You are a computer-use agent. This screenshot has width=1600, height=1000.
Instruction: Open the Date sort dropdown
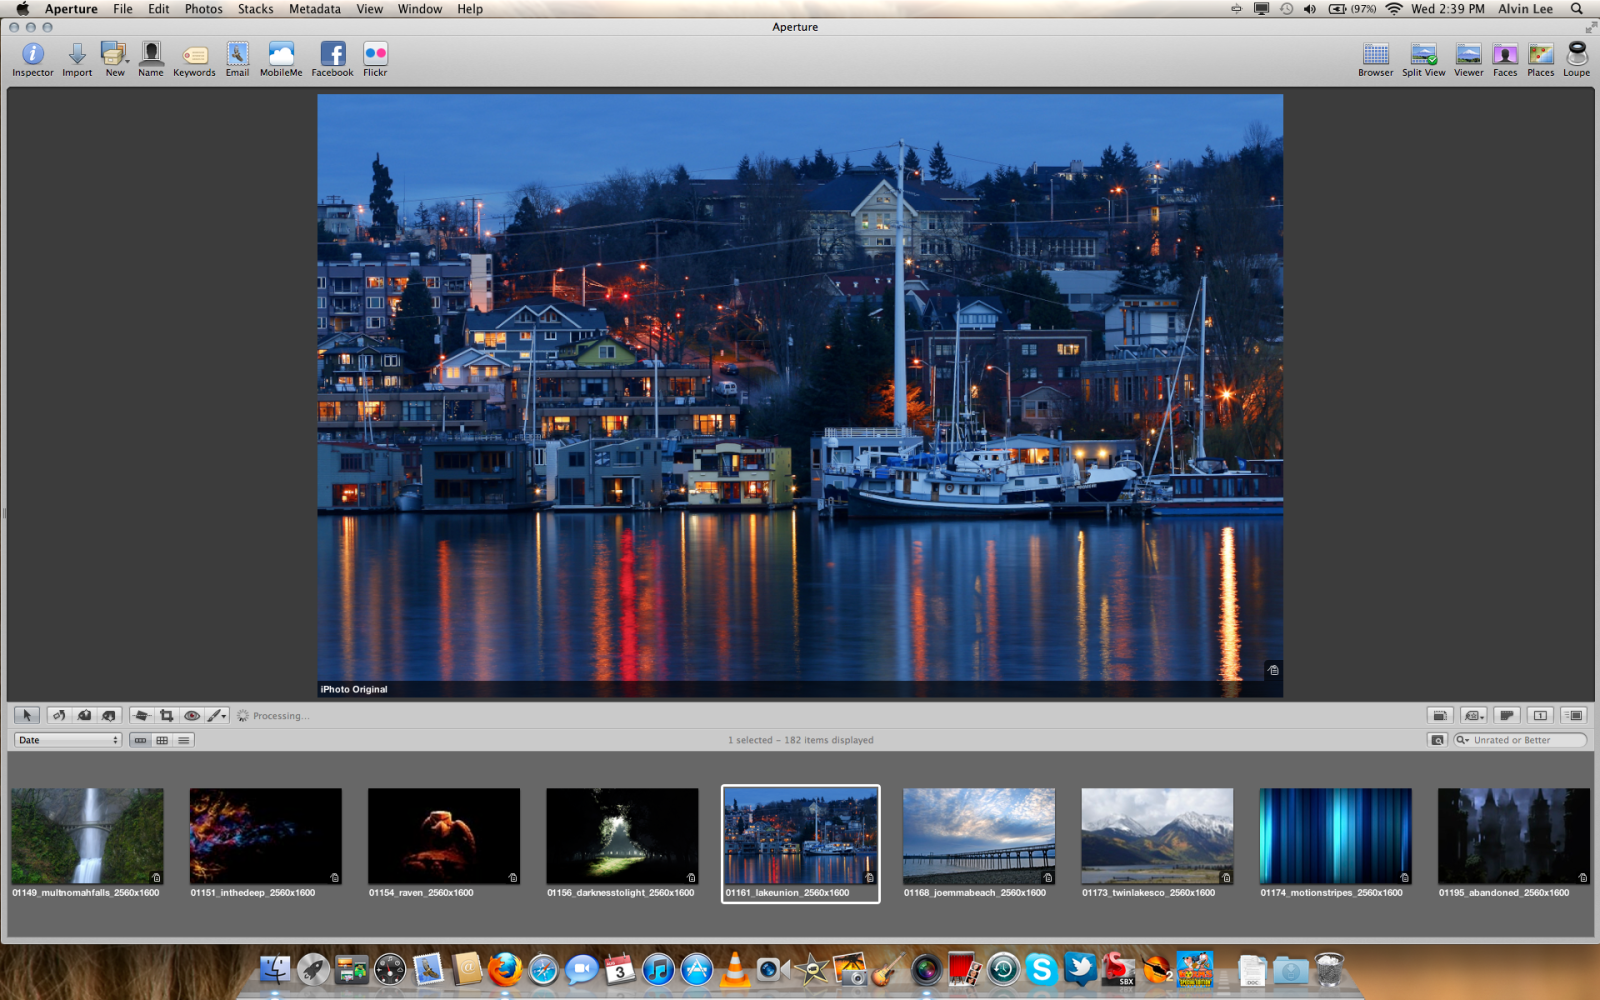pyautogui.click(x=68, y=741)
